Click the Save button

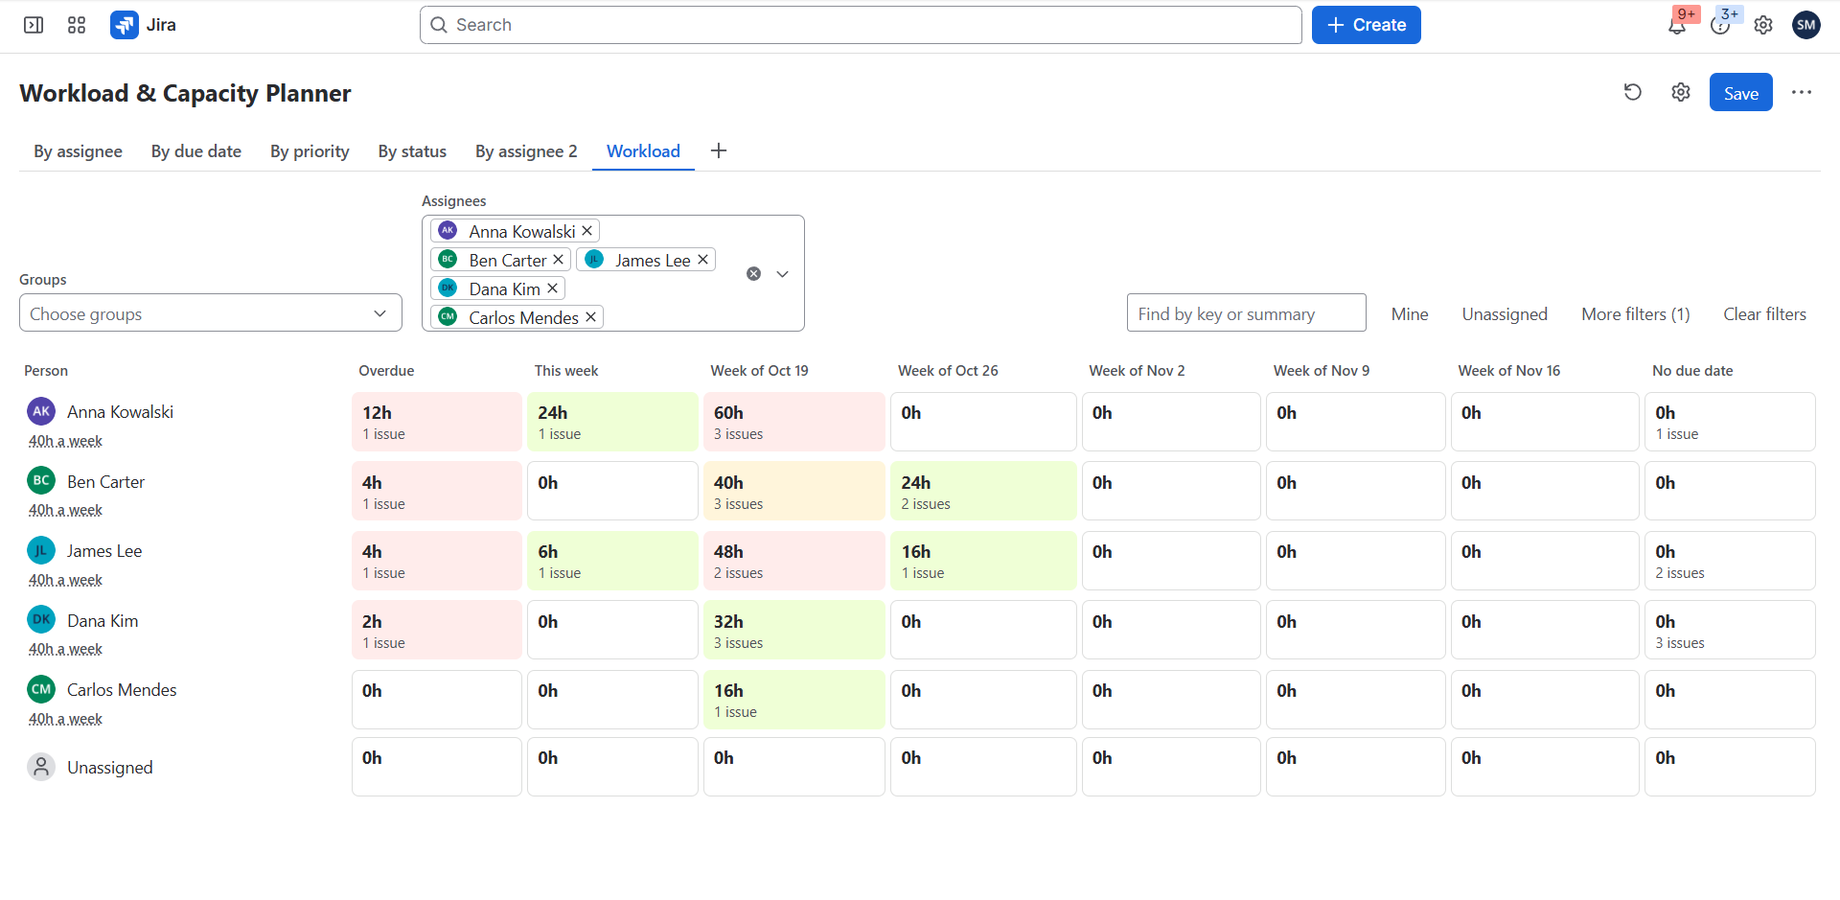tap(1741, 92)
